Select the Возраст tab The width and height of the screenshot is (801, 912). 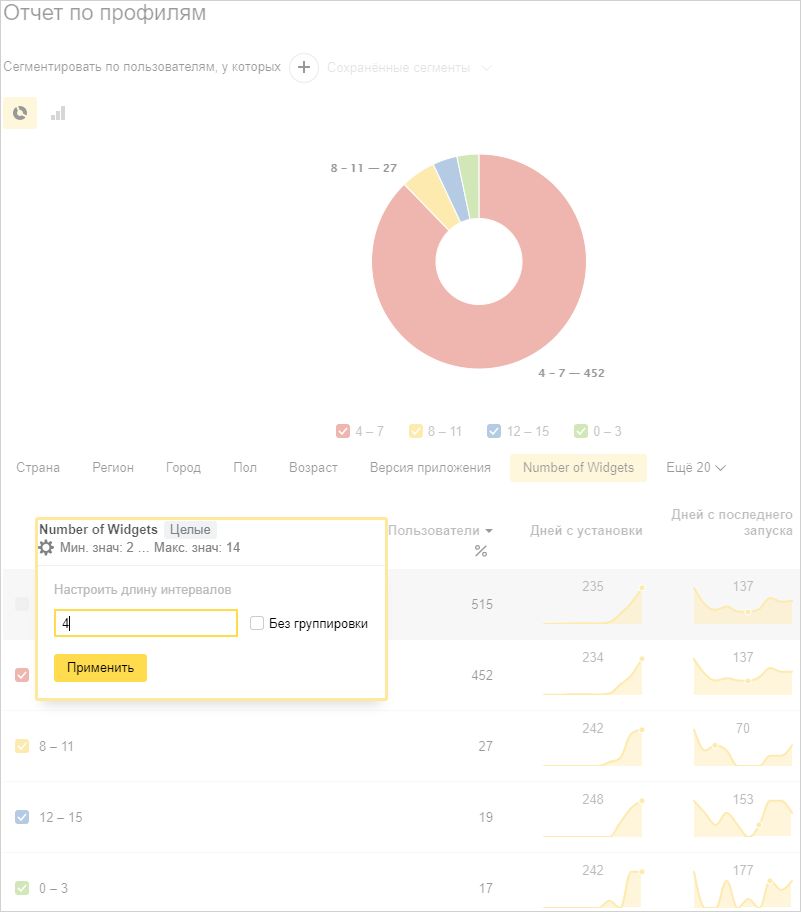coord(313,468)
